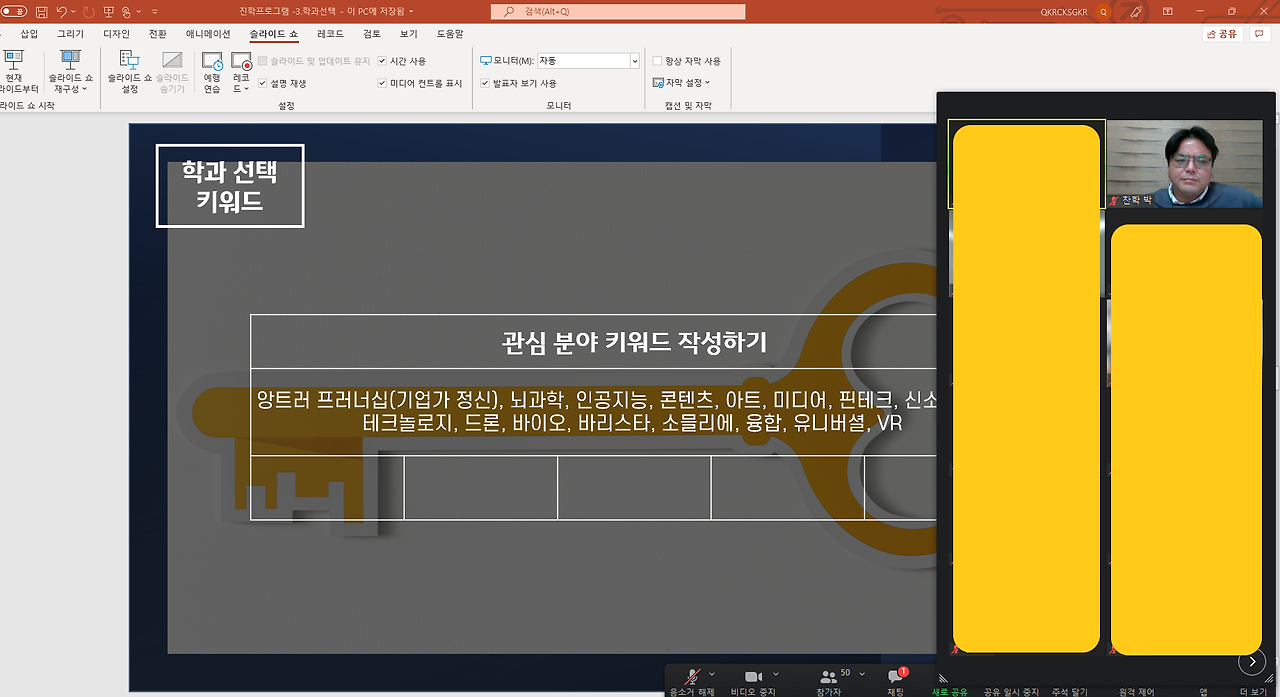This screenshot has width=1280, height=697.
Task: Start slide show from current slide
Action: pos(14,72)
